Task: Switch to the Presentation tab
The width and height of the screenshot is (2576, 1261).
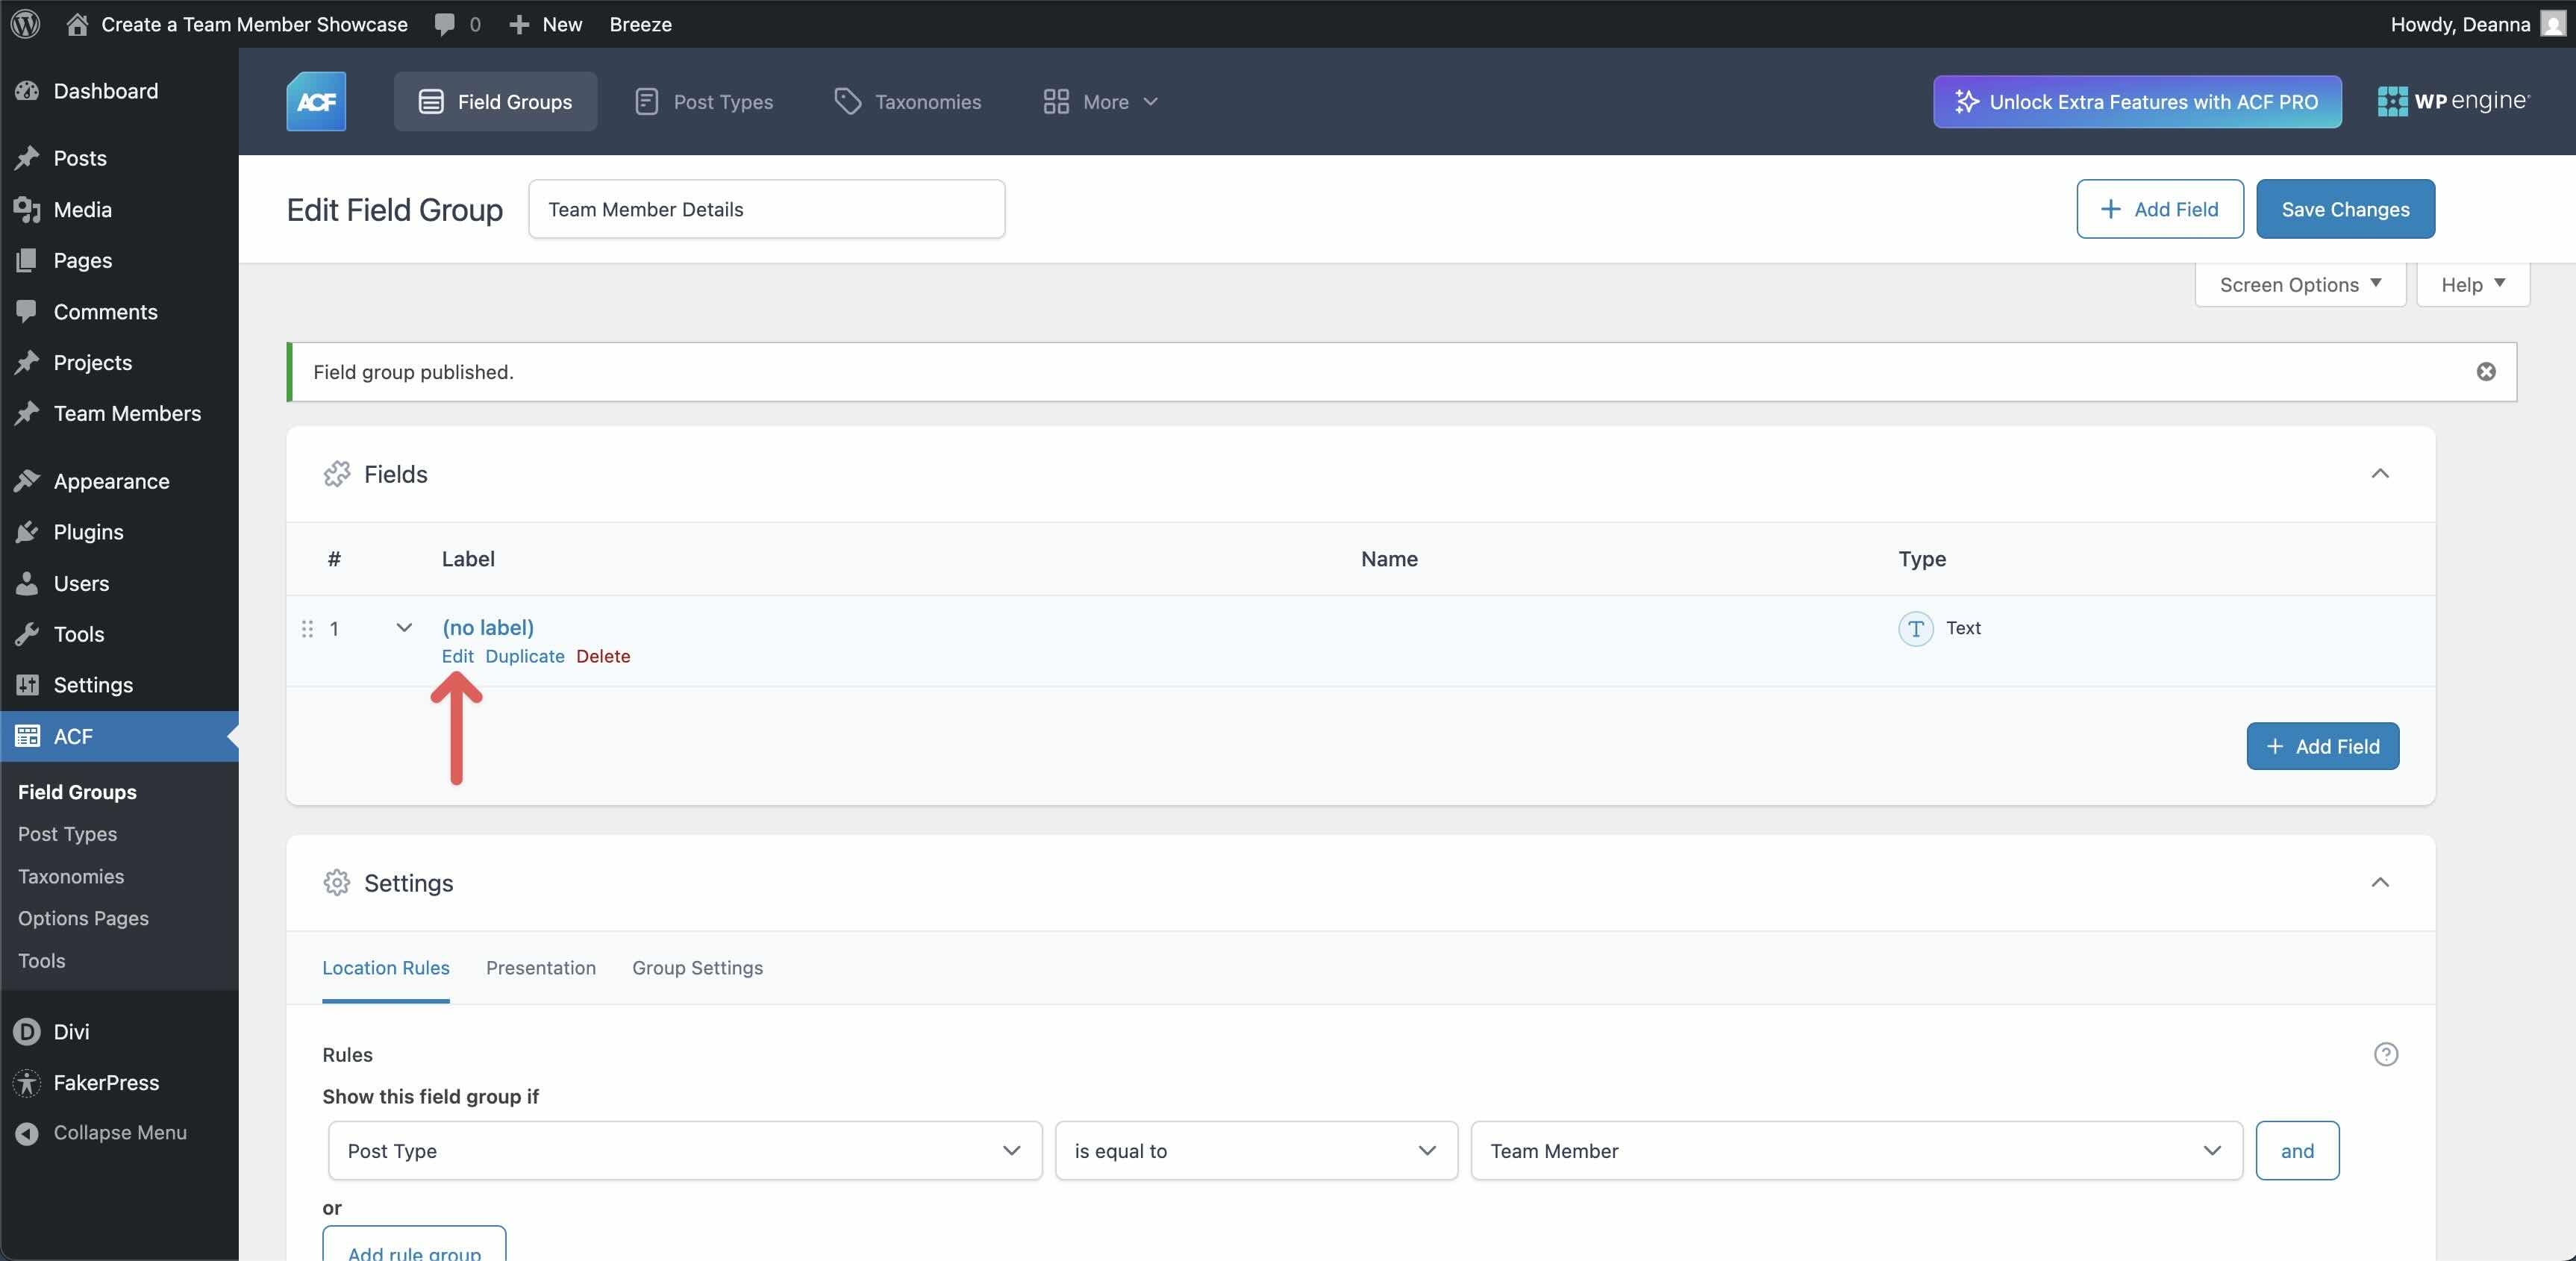Action: pos(541,968)
